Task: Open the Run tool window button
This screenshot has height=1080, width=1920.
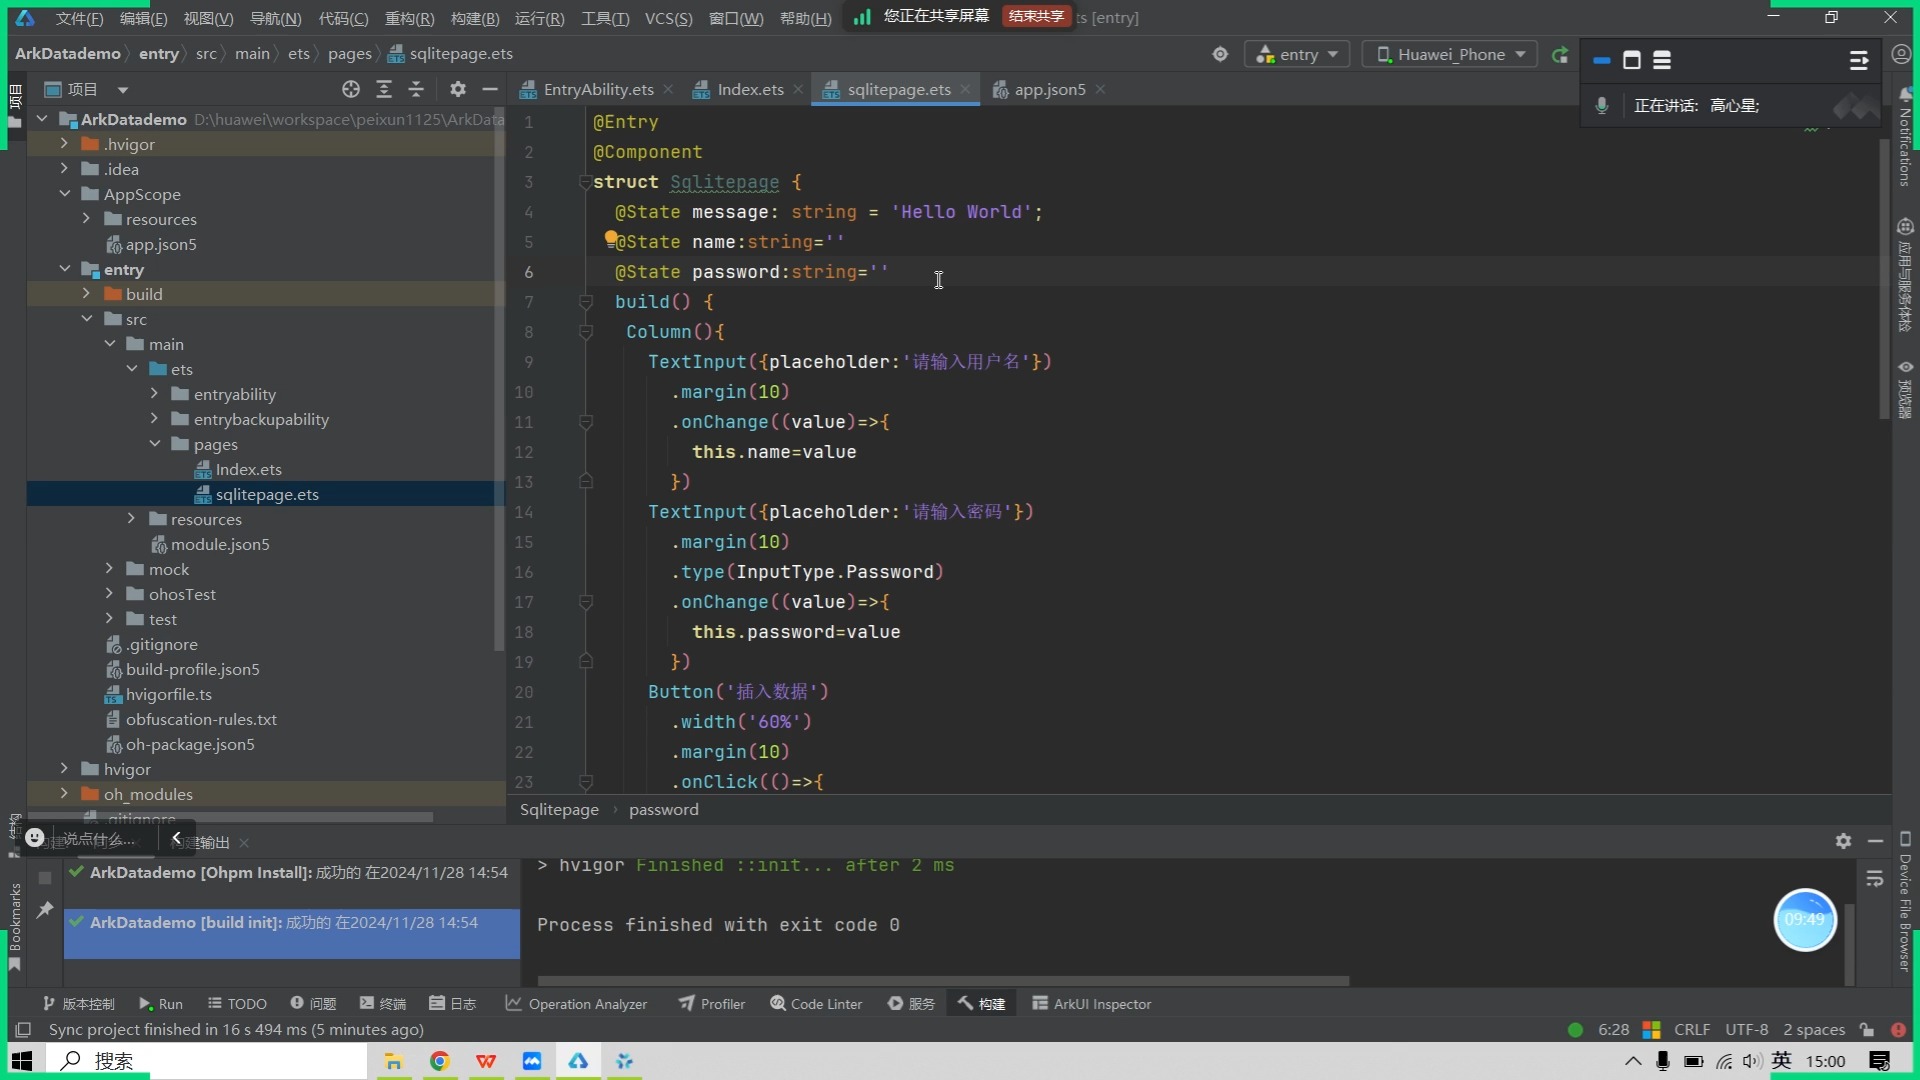Action: pos(160,1004)
